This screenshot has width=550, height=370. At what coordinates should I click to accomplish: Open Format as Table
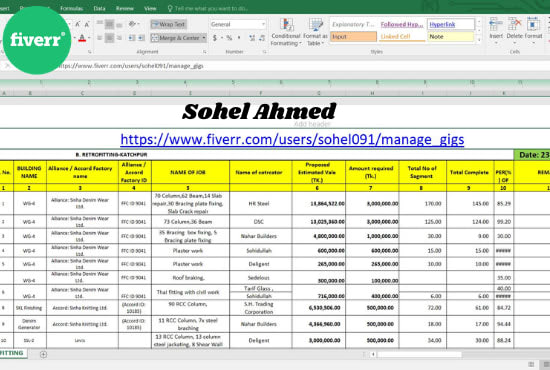point(315,32)
